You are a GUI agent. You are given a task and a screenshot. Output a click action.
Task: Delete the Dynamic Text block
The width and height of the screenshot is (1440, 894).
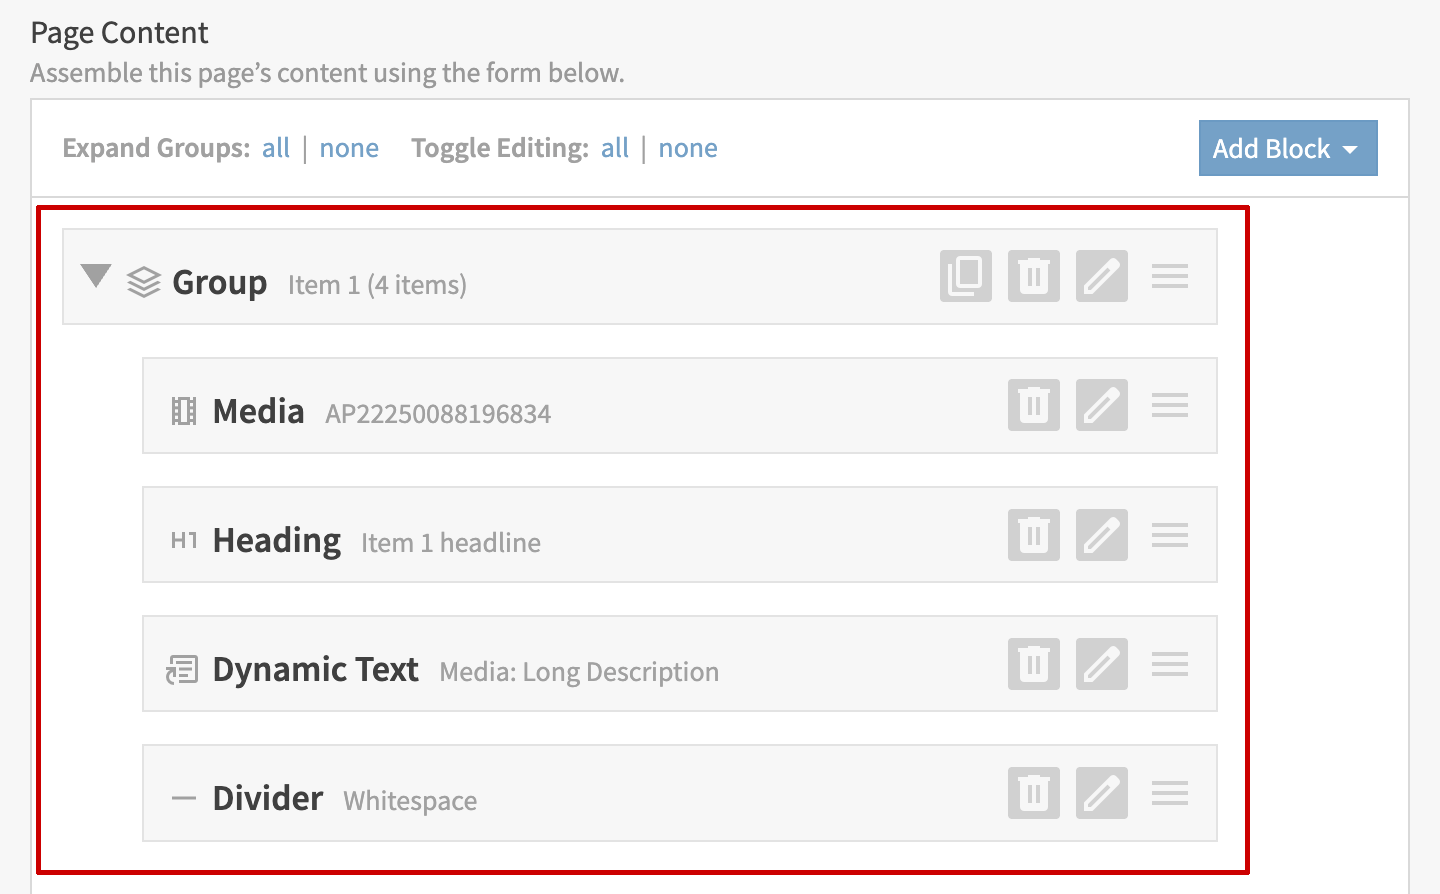(1033, 664)
